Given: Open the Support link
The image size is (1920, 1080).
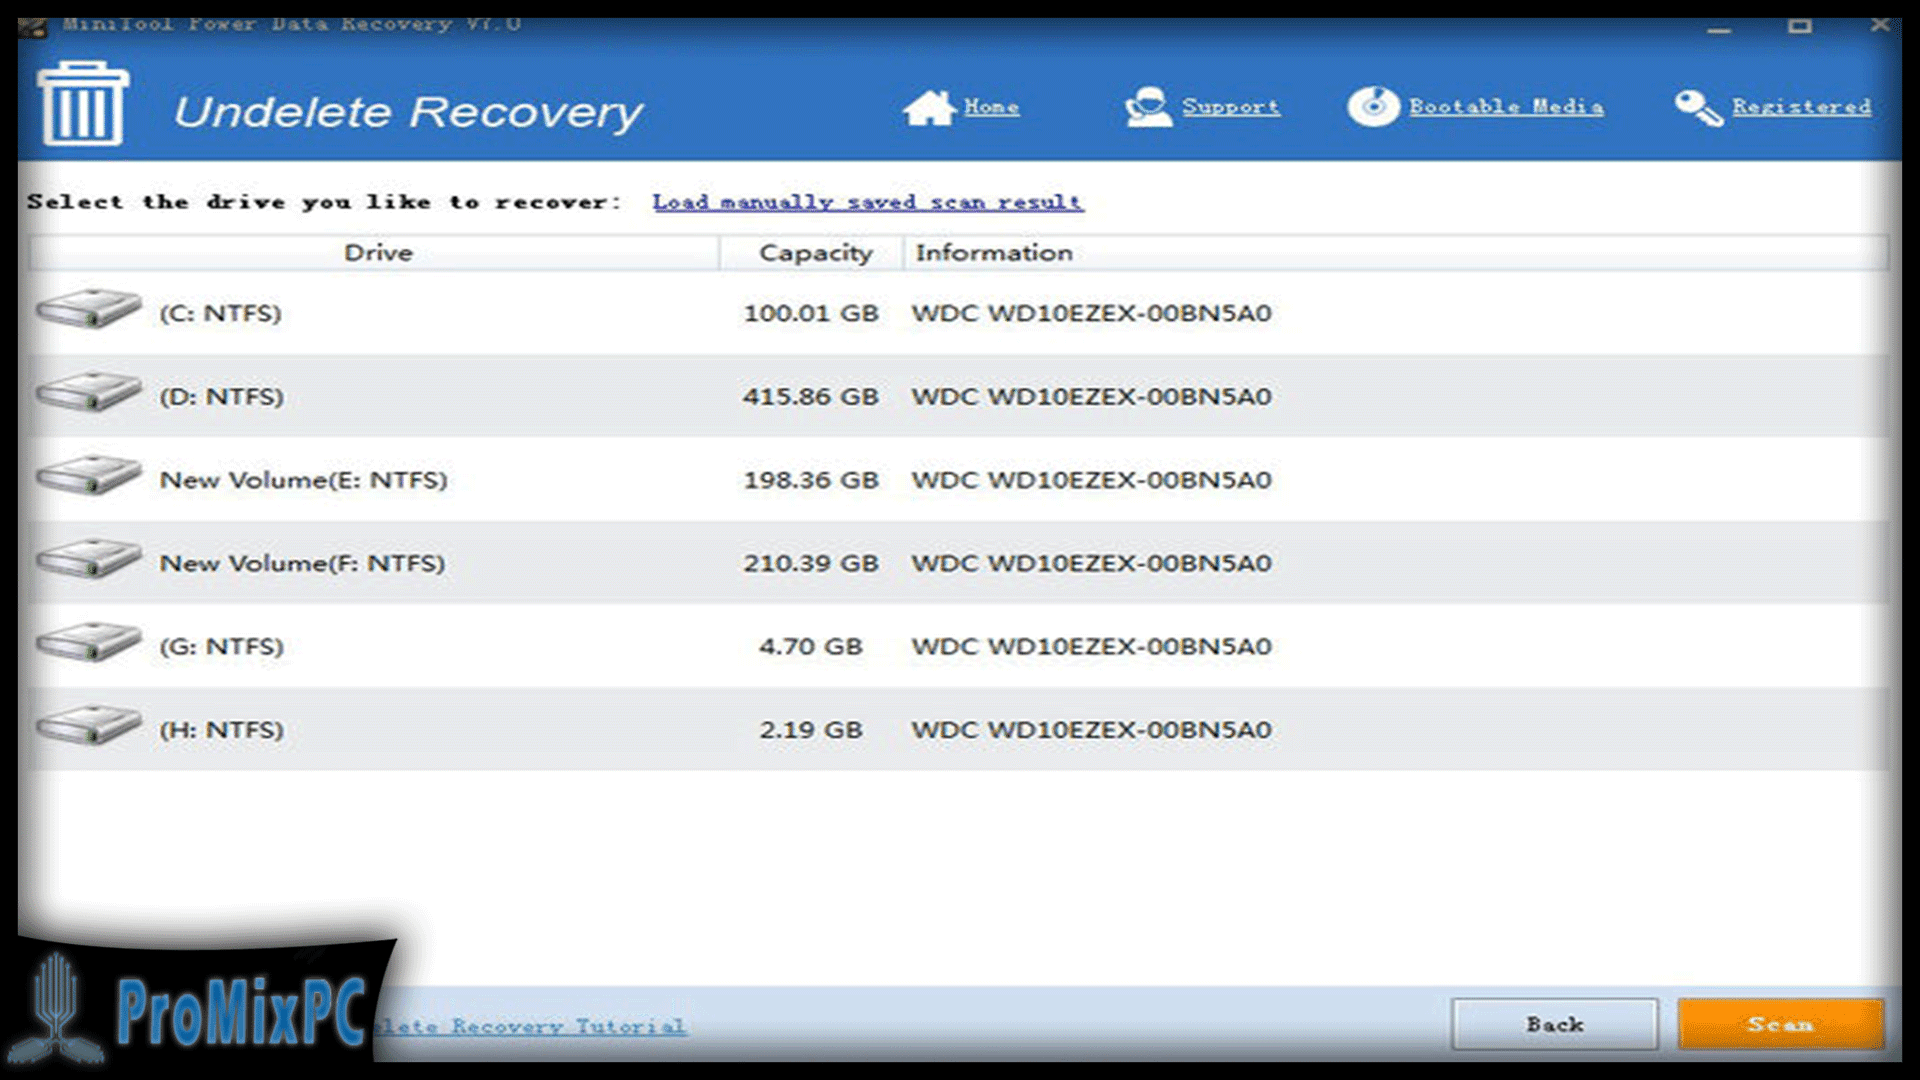Looking at the screenshot, I should [1231, 107].
